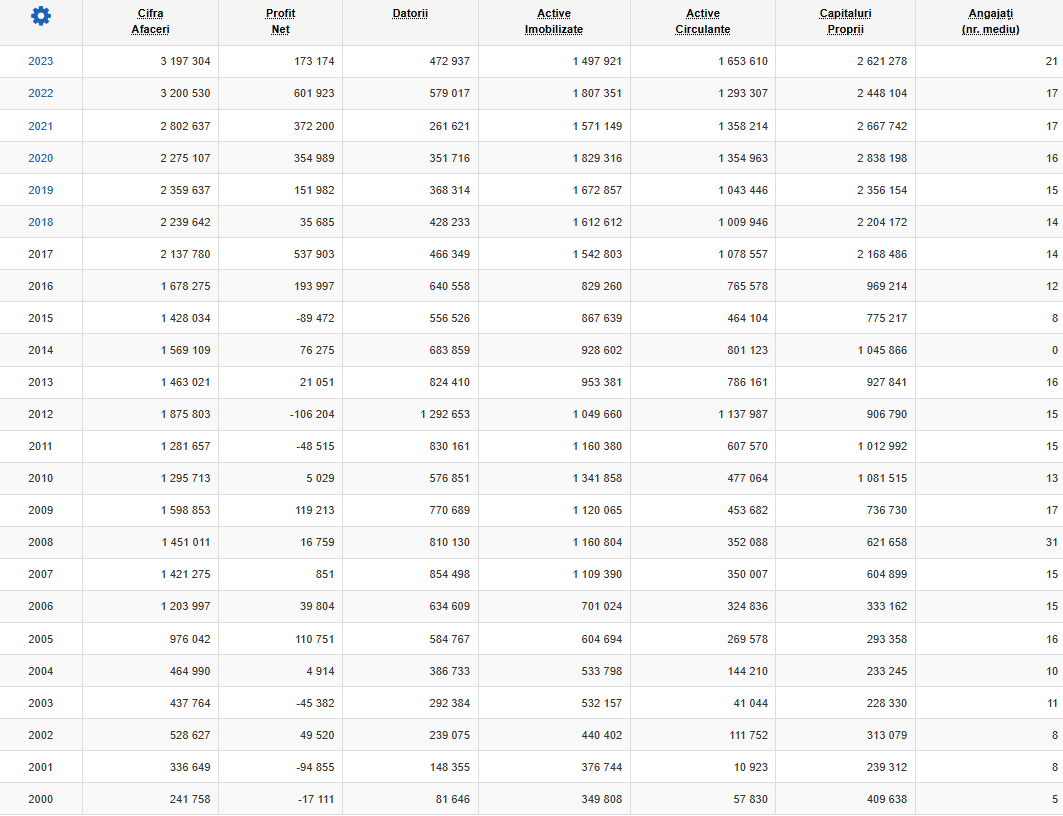The height and width of the screenshot is (816, 1063).
Task: Open the 2022 year link
Action: coord(41,94)
